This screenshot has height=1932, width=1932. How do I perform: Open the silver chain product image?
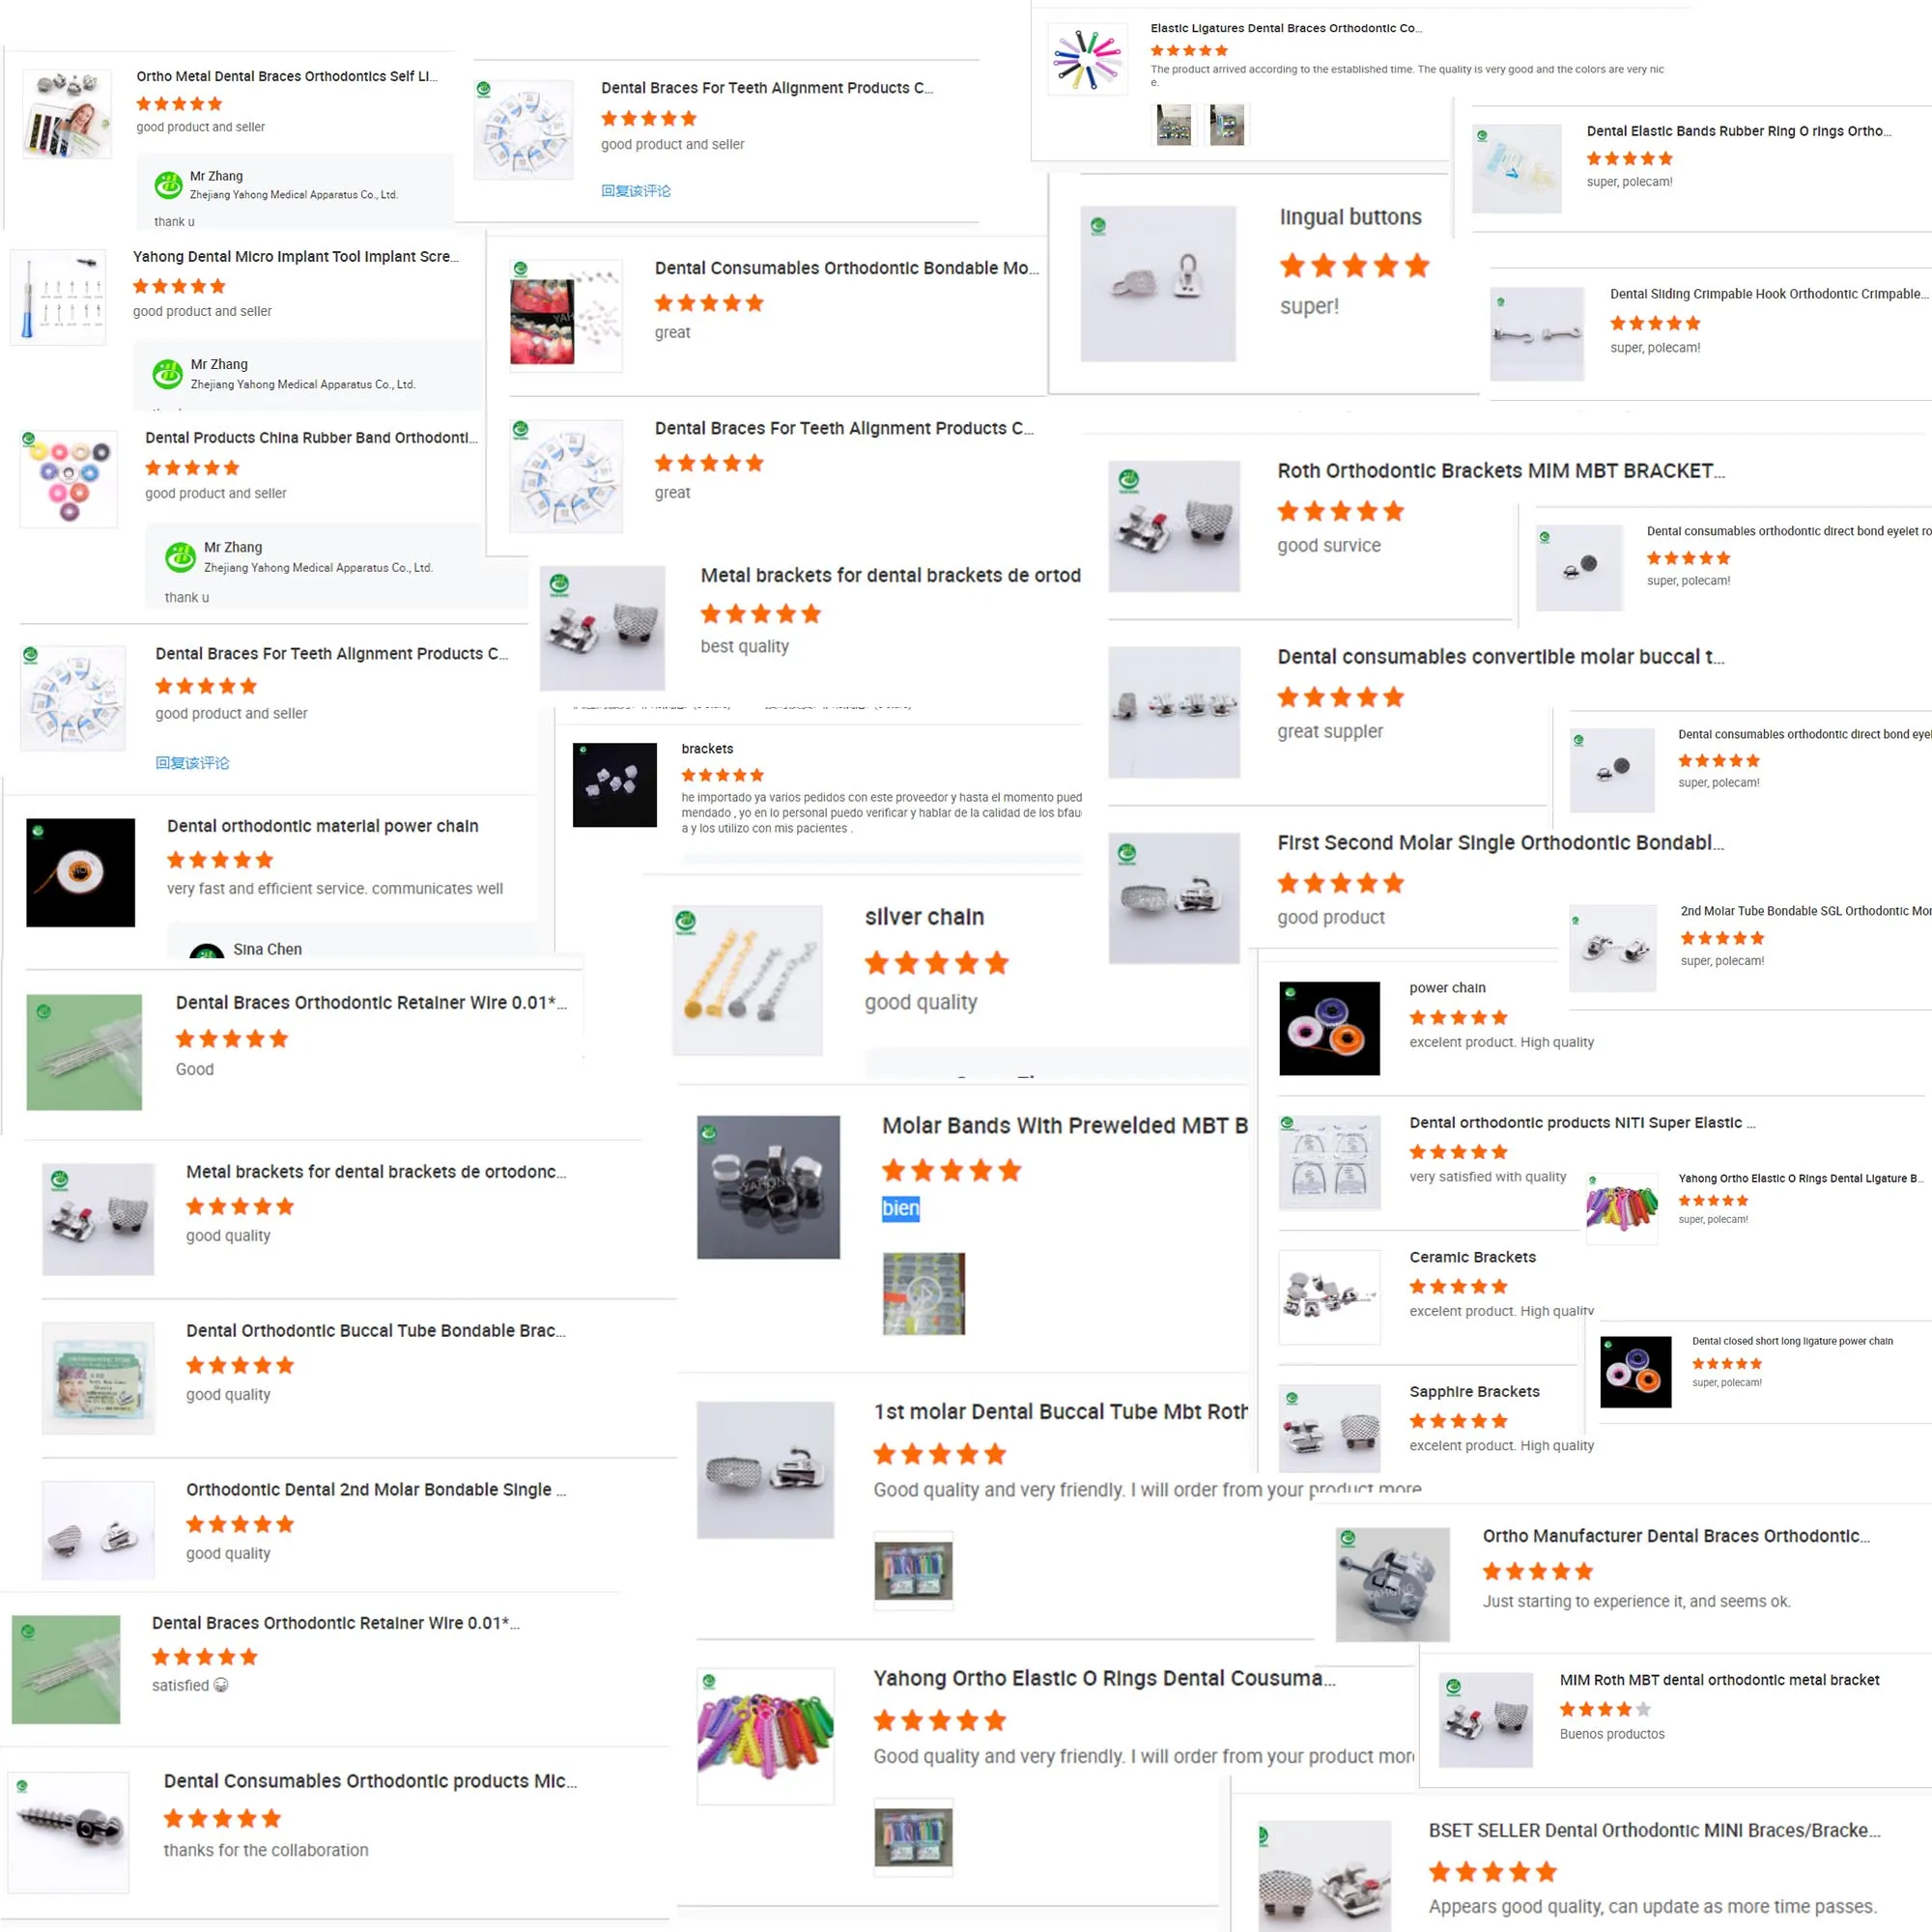747,980
